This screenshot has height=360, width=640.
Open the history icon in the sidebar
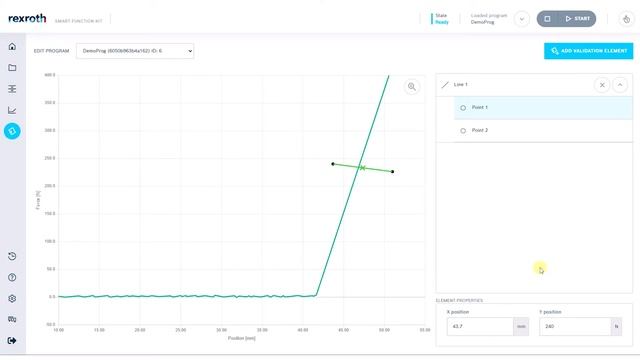click(12, 256)
